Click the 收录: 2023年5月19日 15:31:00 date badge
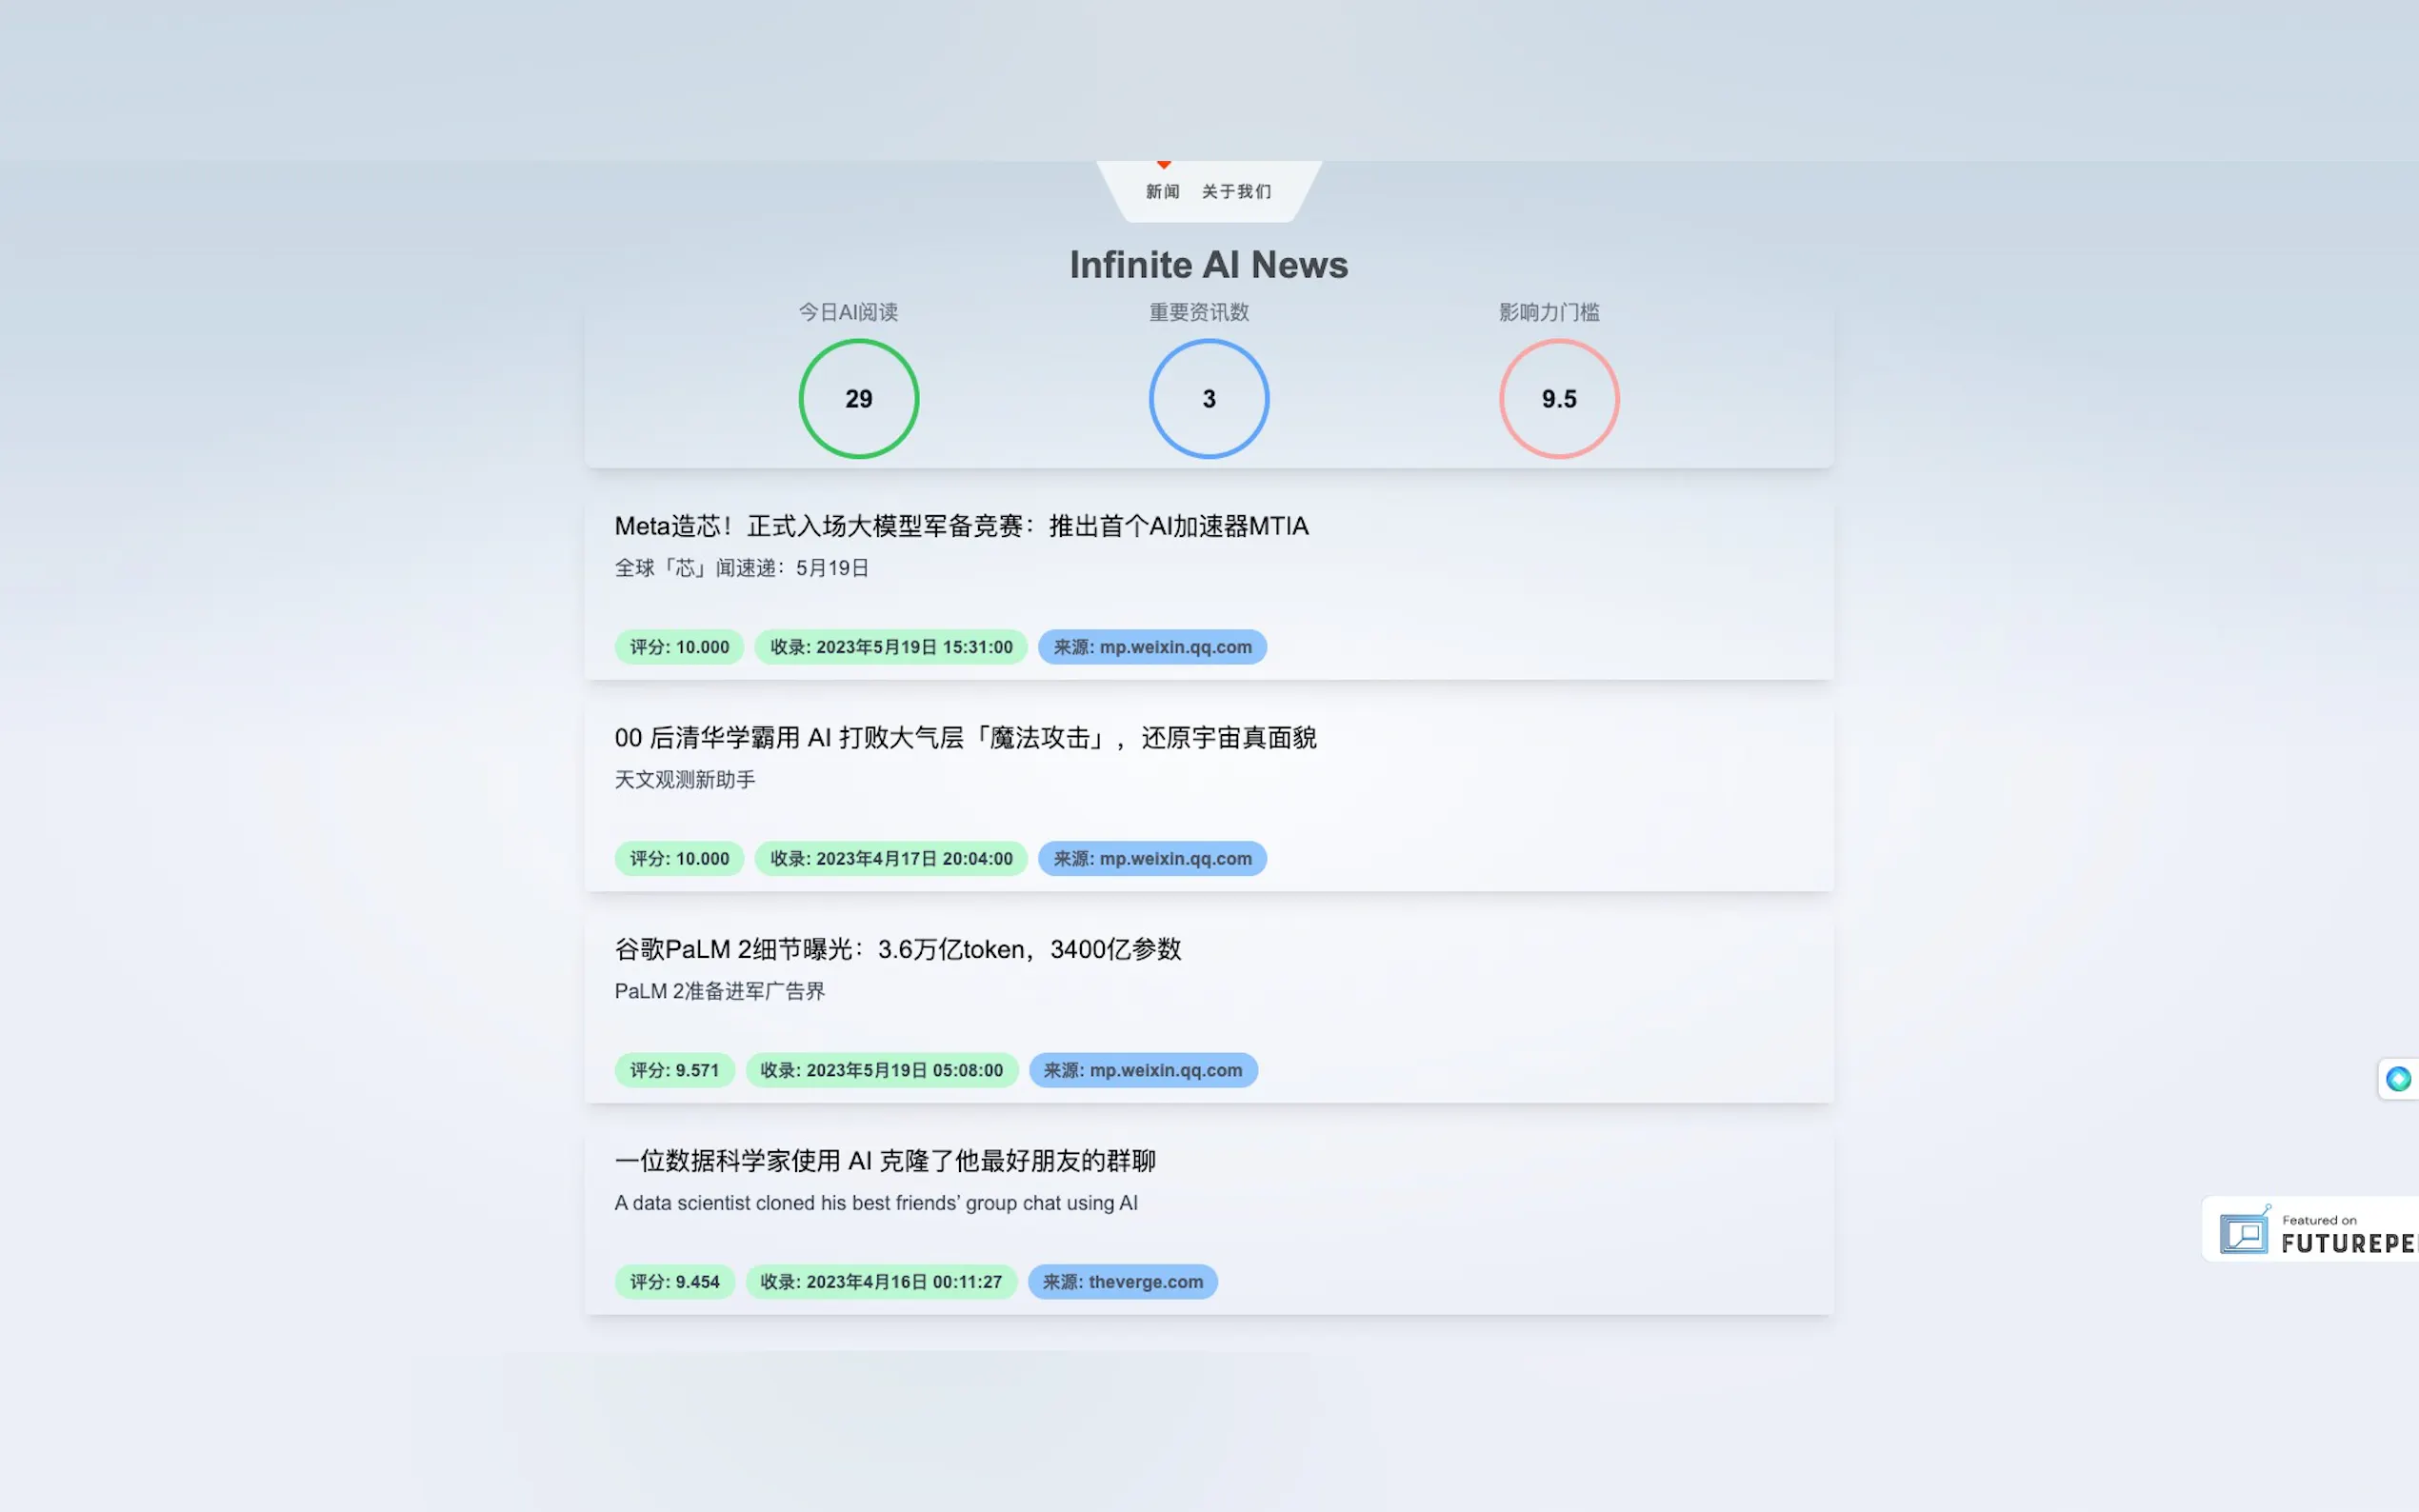The width and height of the screenshot is (2419, 1512). tap(890, 647)
